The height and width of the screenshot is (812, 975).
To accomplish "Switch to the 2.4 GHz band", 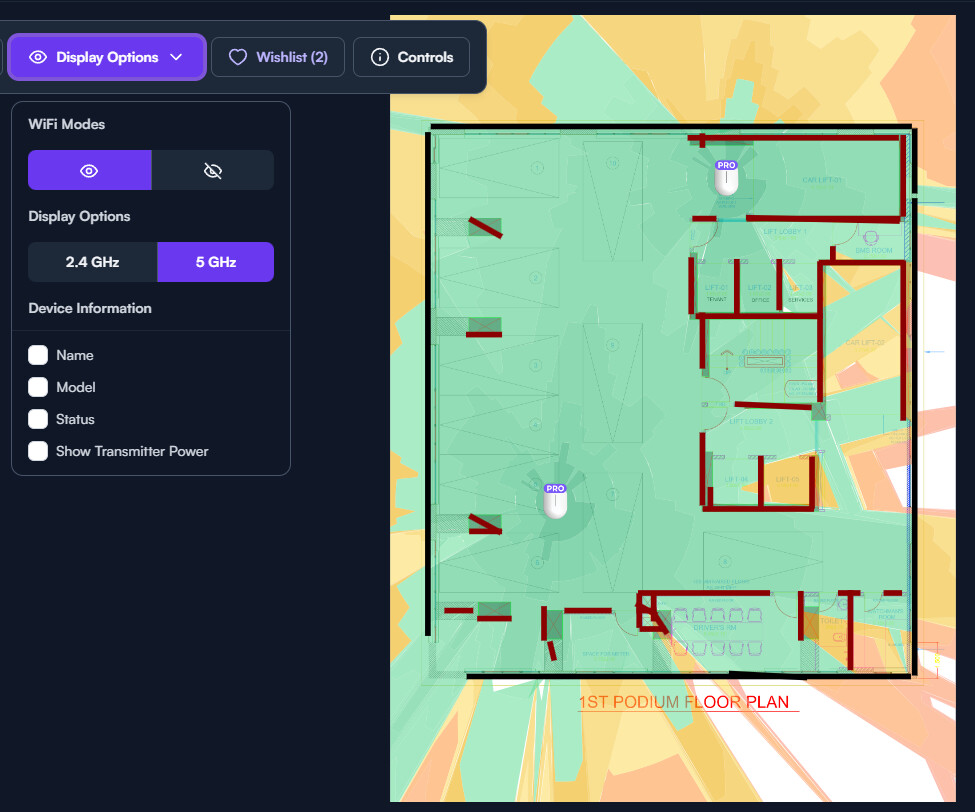I will [93, 262].
